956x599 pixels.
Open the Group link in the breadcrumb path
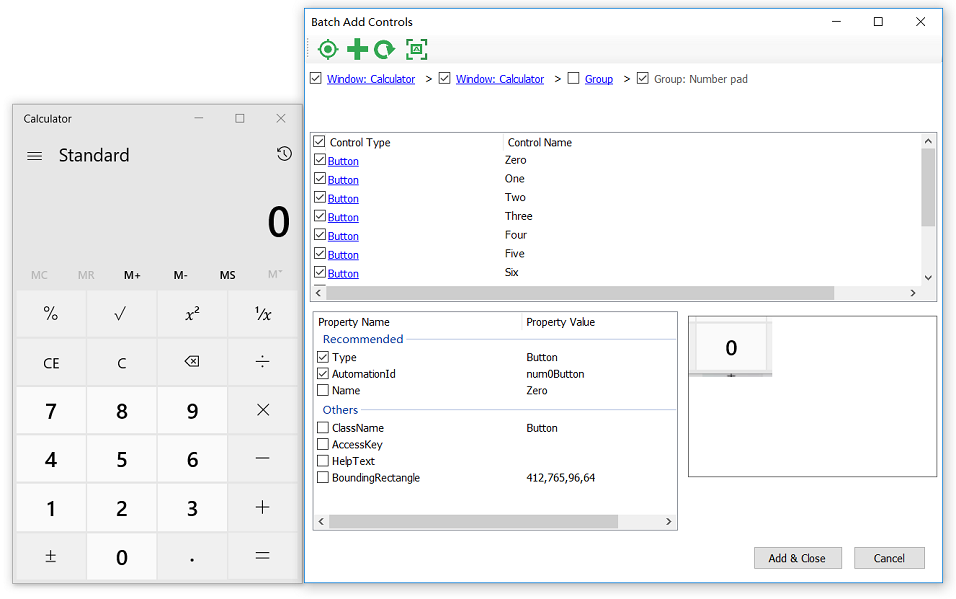[x=599, y=79]
